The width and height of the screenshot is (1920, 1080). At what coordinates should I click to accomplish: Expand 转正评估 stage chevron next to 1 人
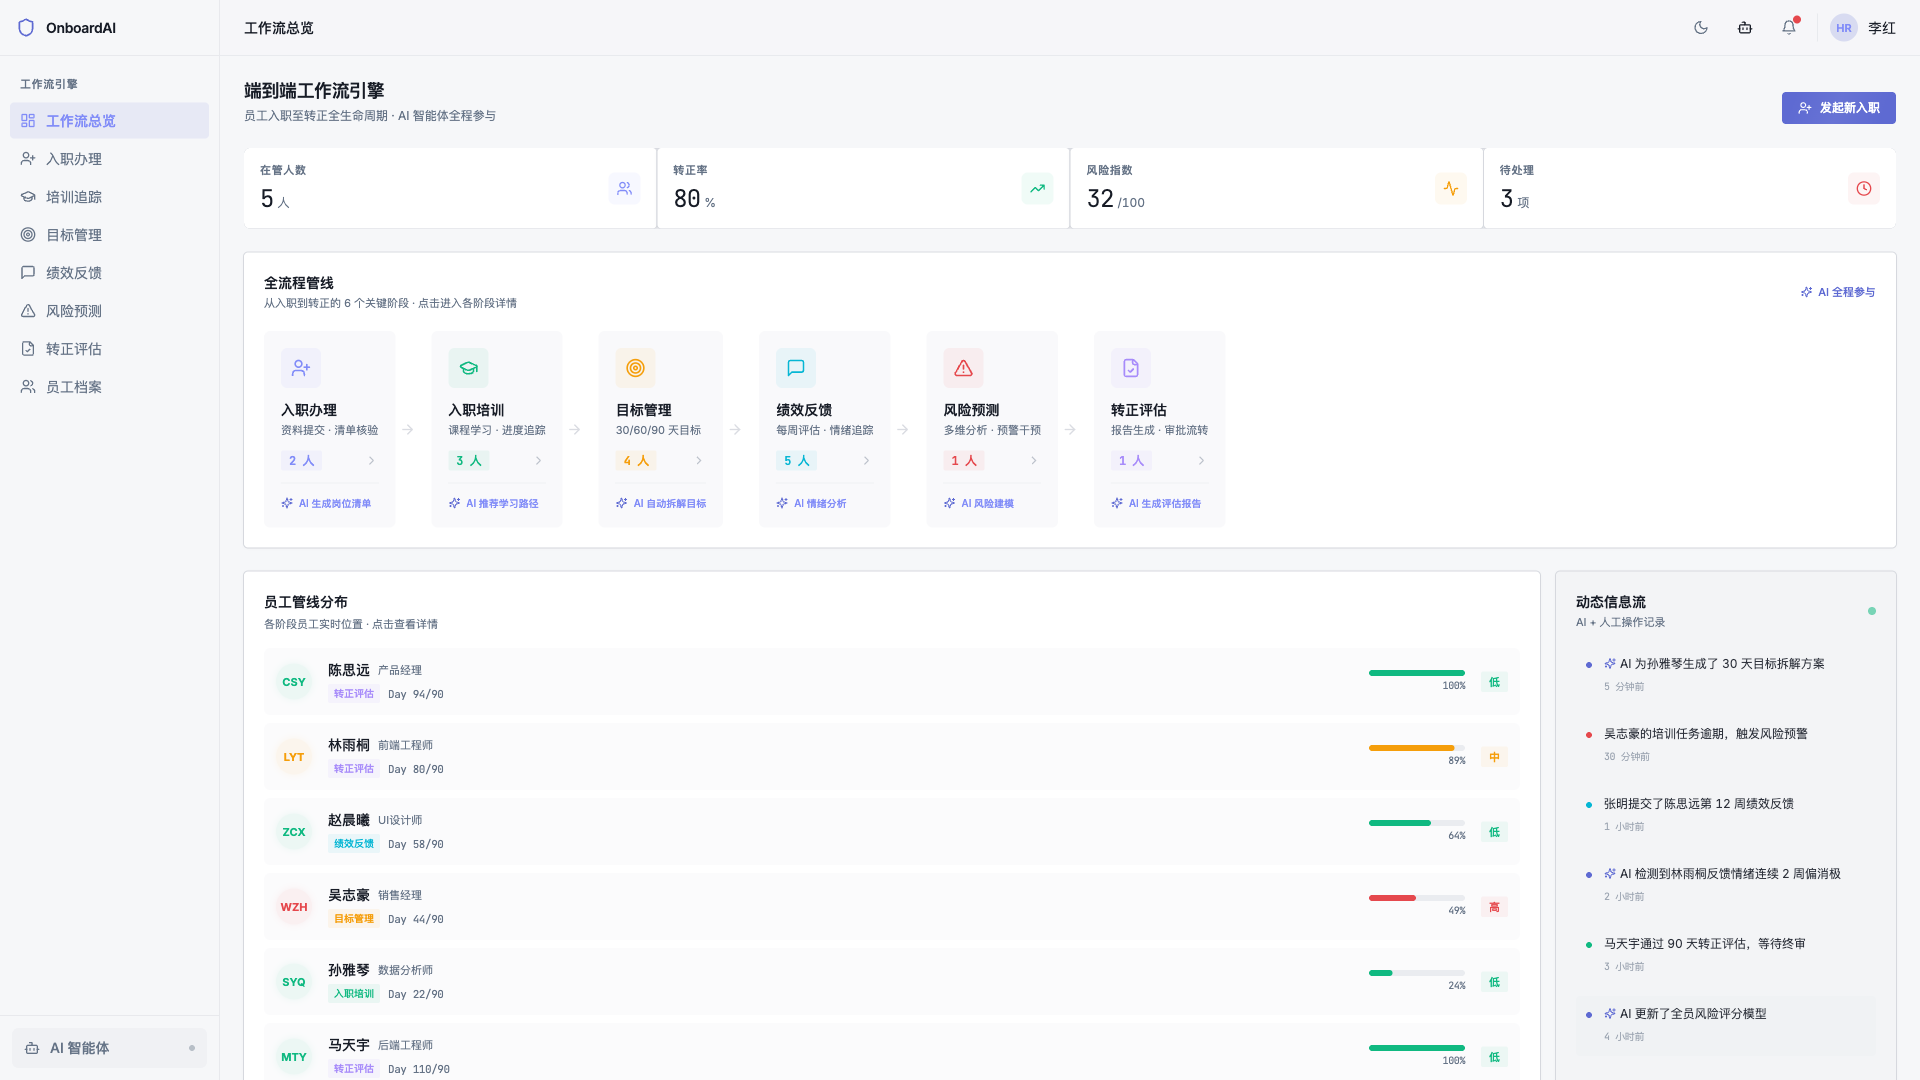point(1201,461)
